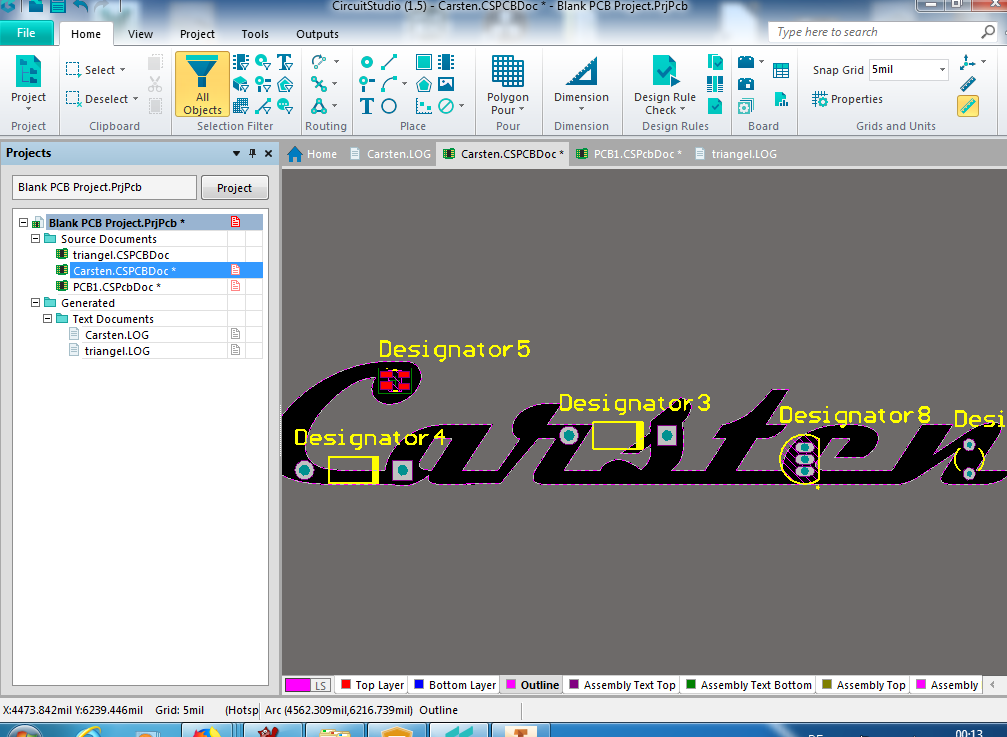This screenshot has height=737, width=1007.
Task: Open the layer stack table icon
Action: (781, 71)
